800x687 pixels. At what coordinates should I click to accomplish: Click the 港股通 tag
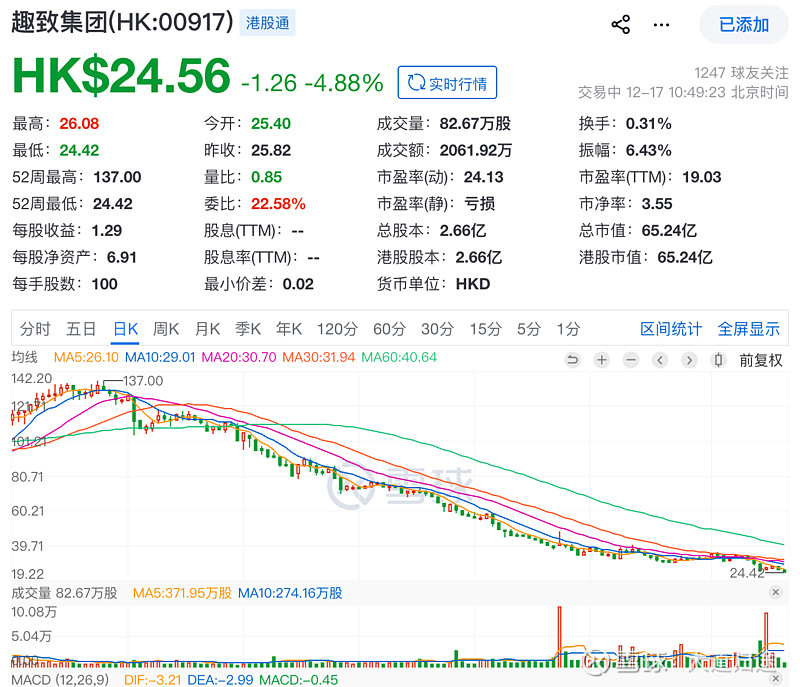coord(267,23)
